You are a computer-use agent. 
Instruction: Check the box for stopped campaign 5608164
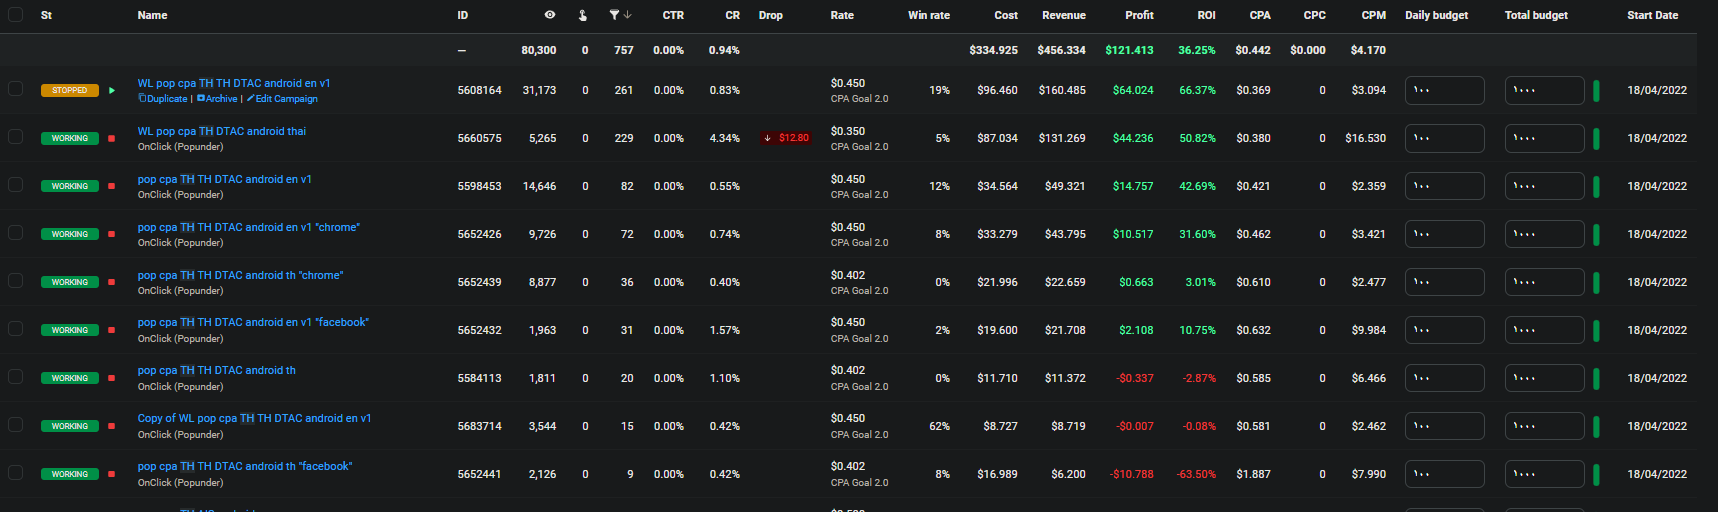coord(15,89)
